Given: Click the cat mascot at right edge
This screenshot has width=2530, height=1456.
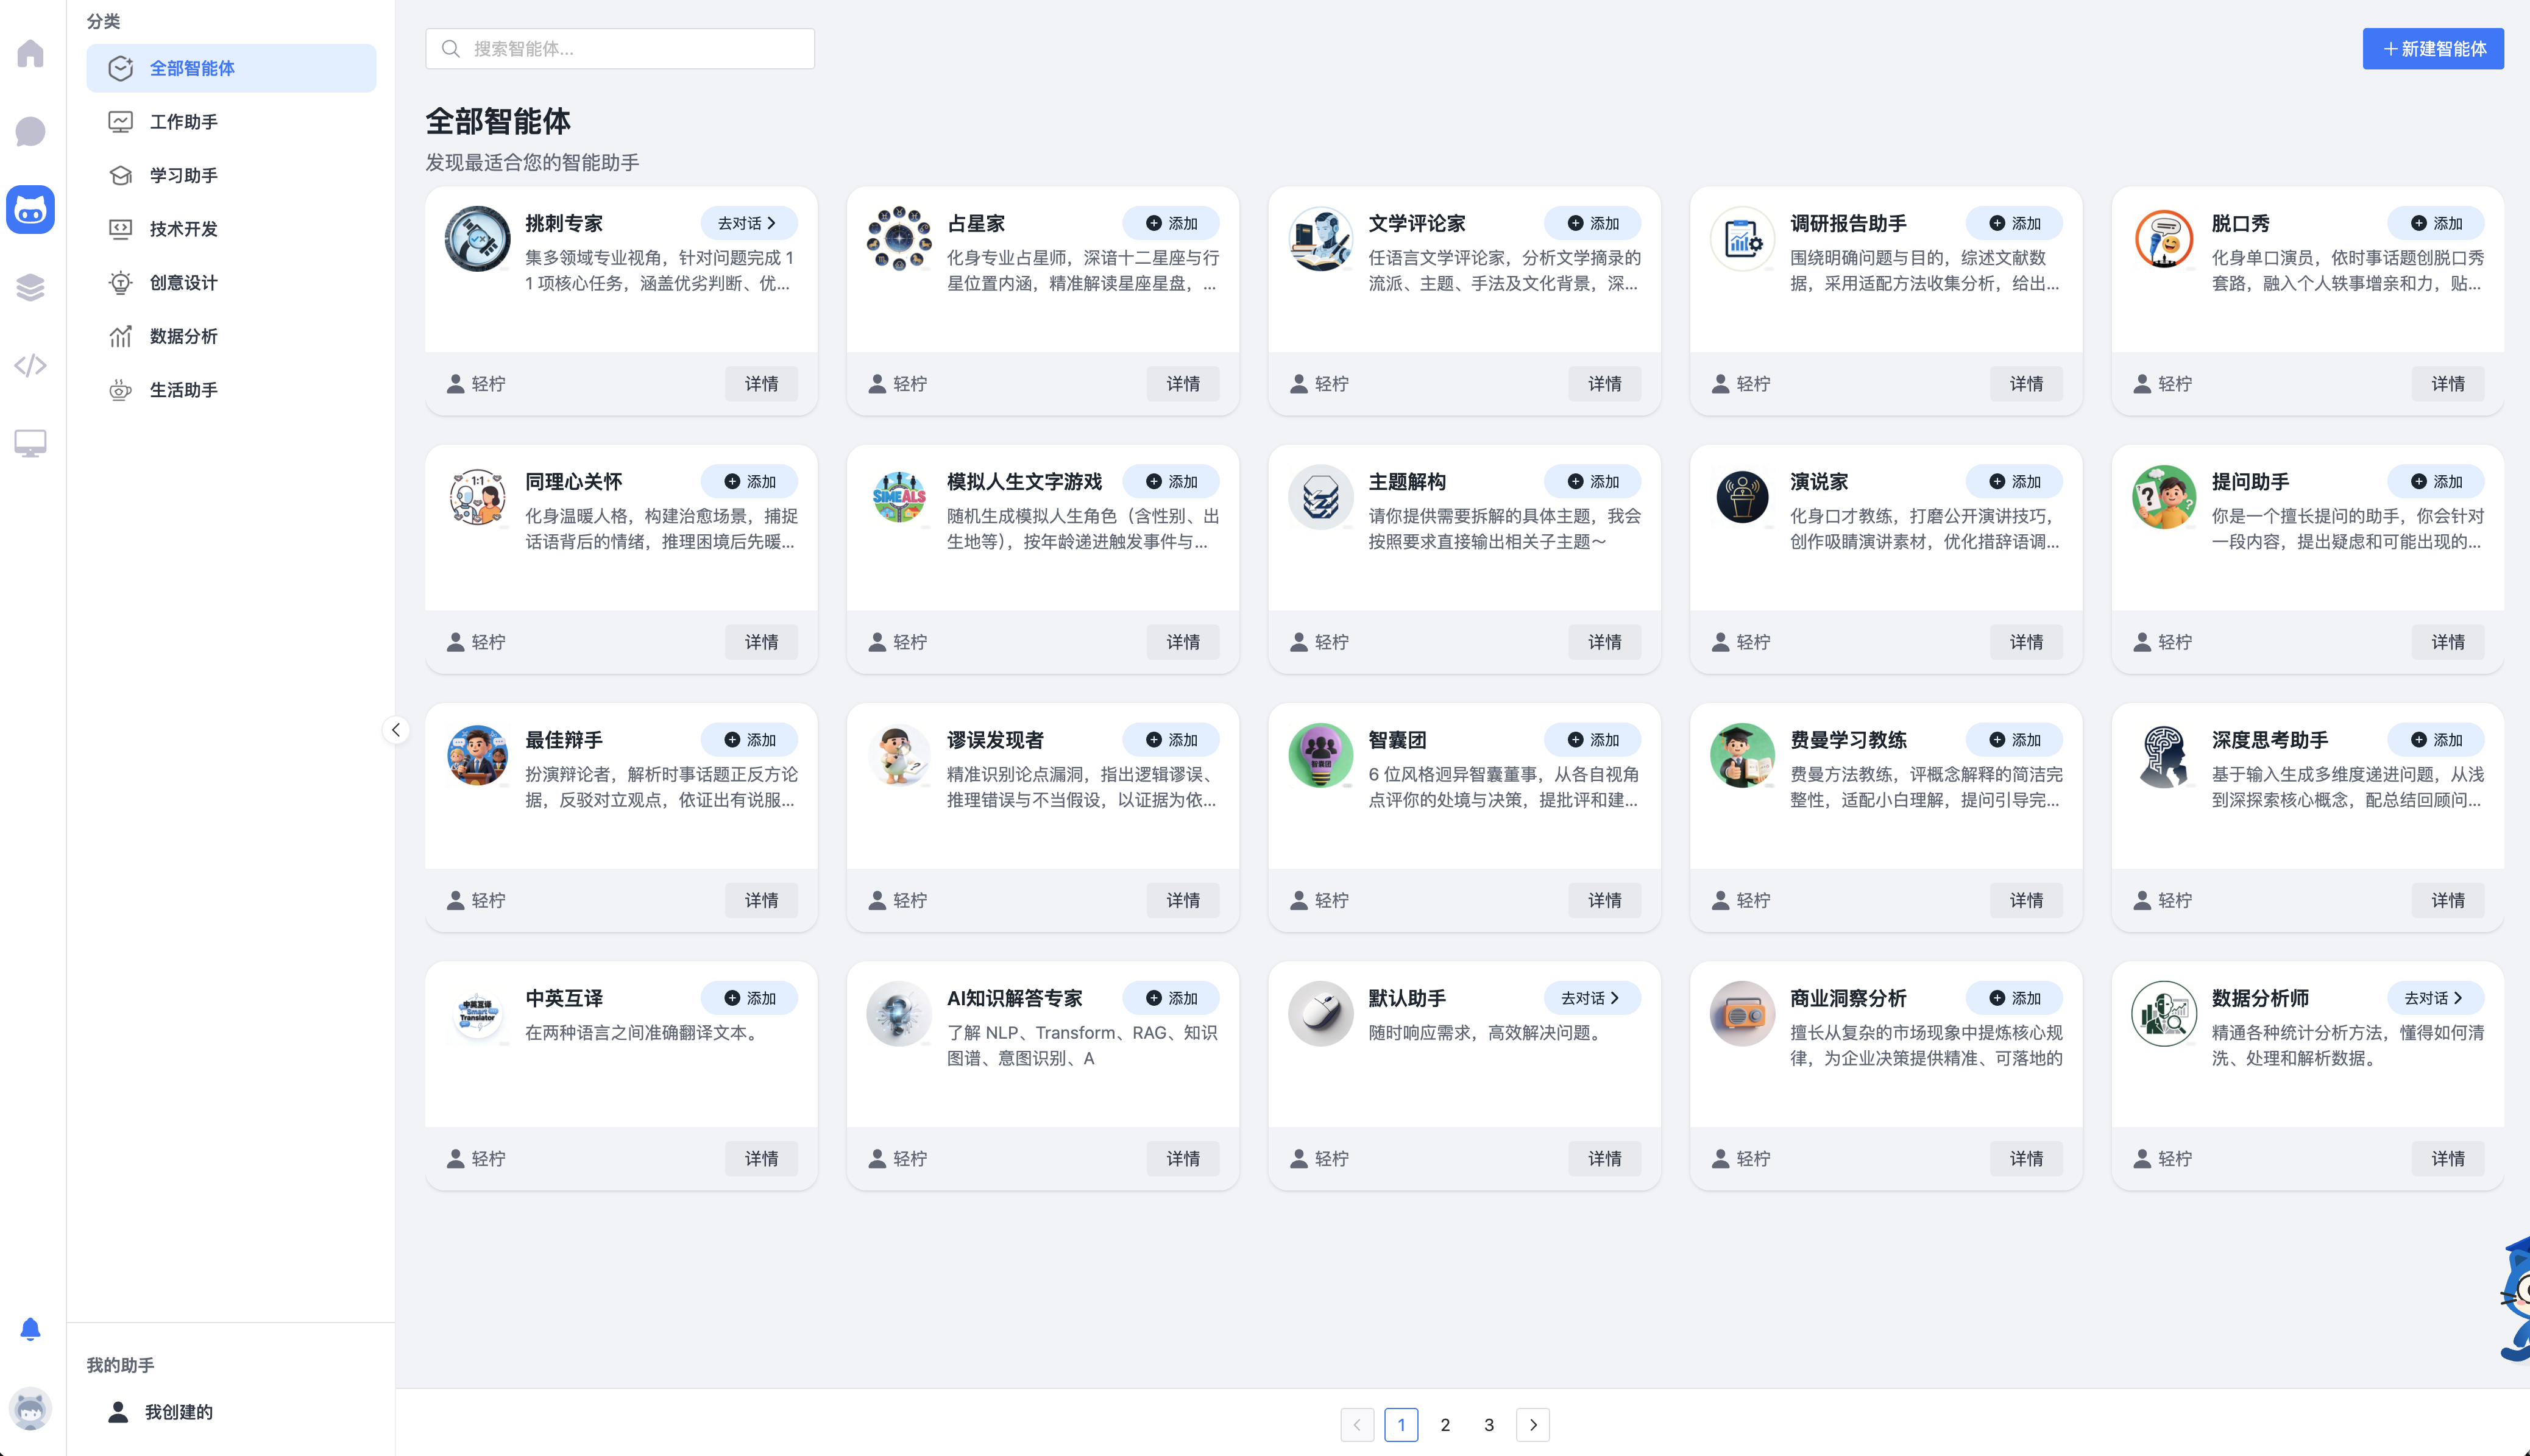Looking at the screenshot, I should [x=2515, y=1300].
